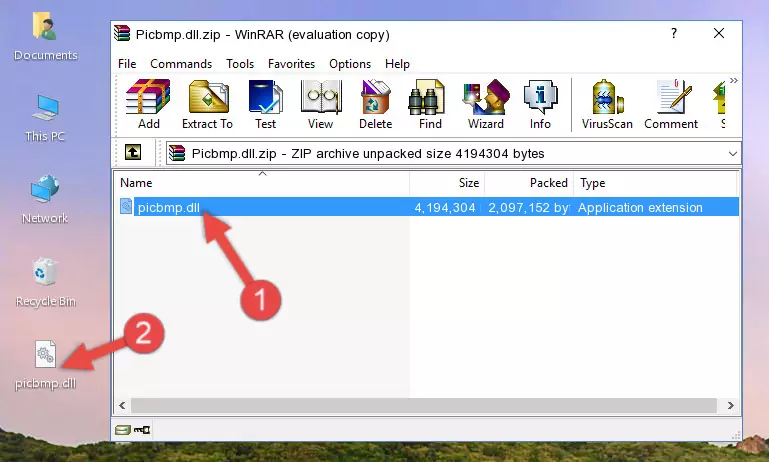Open the archive path dropdown

[732, 154]
